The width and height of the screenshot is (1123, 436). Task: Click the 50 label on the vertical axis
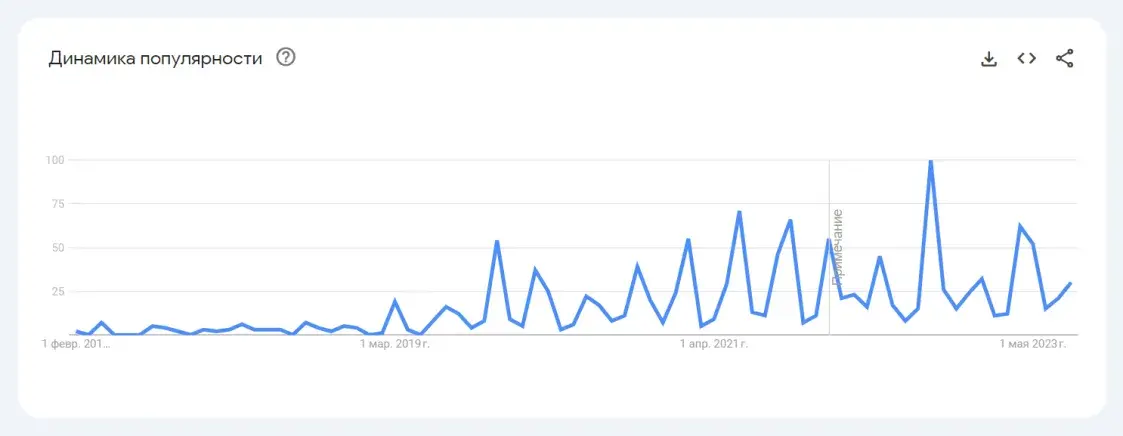[58, 248]
